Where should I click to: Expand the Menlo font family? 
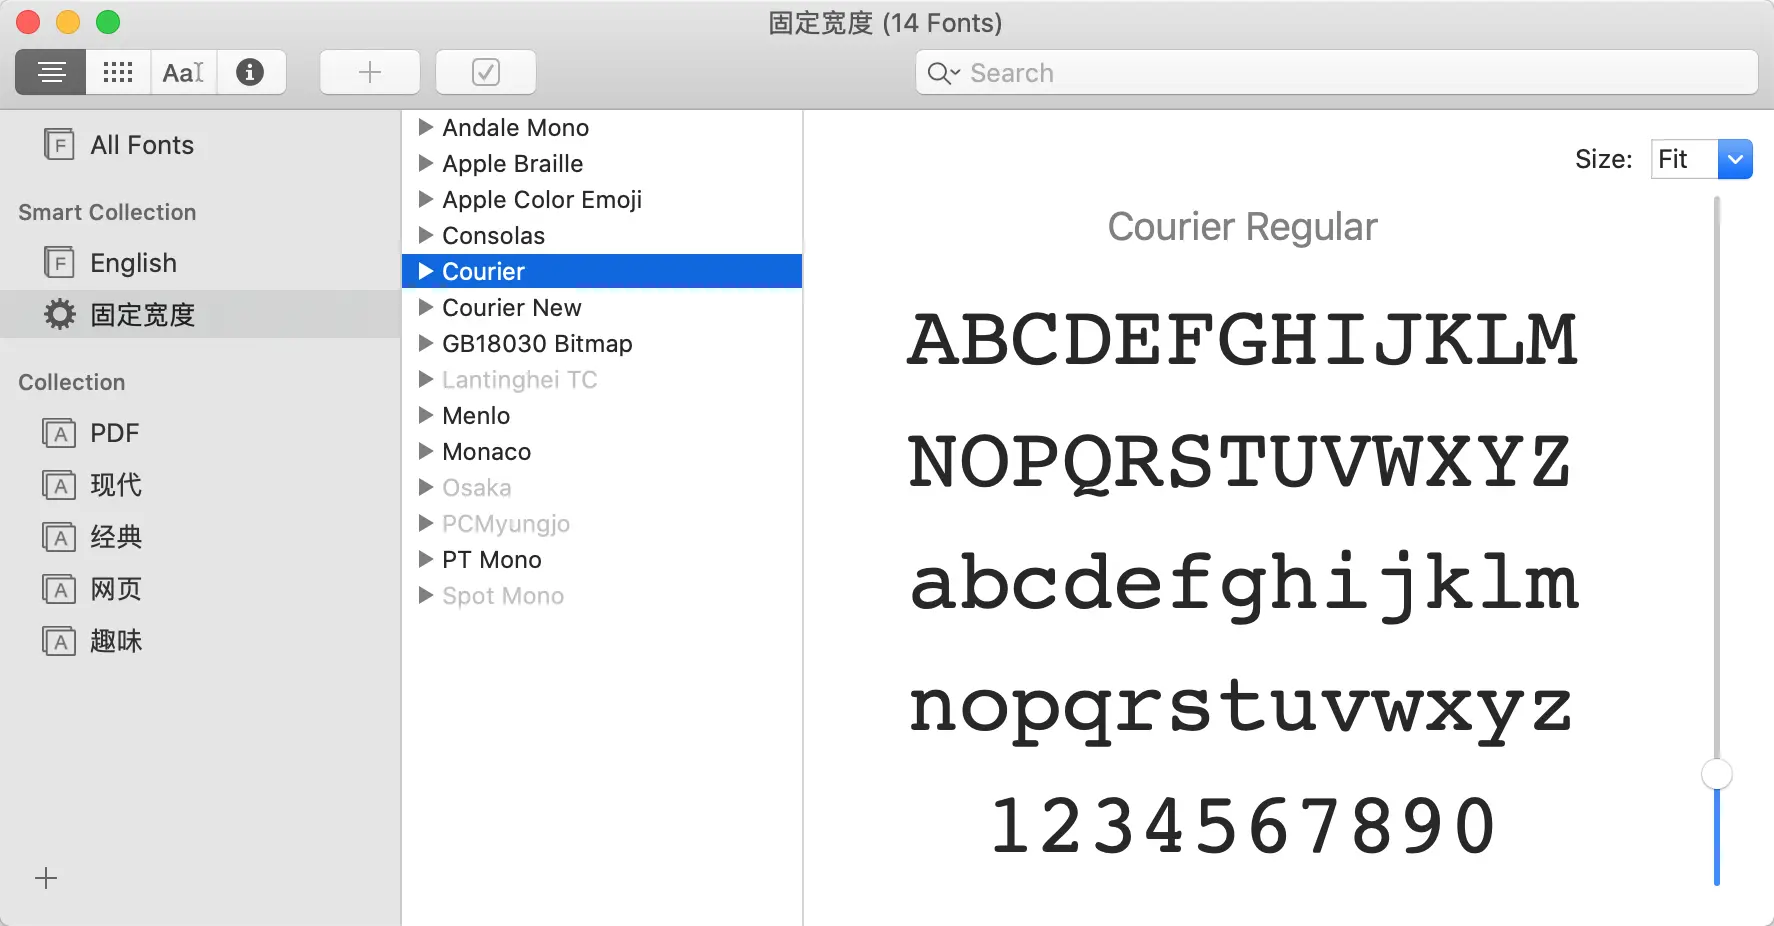click(x=426, y=415)
